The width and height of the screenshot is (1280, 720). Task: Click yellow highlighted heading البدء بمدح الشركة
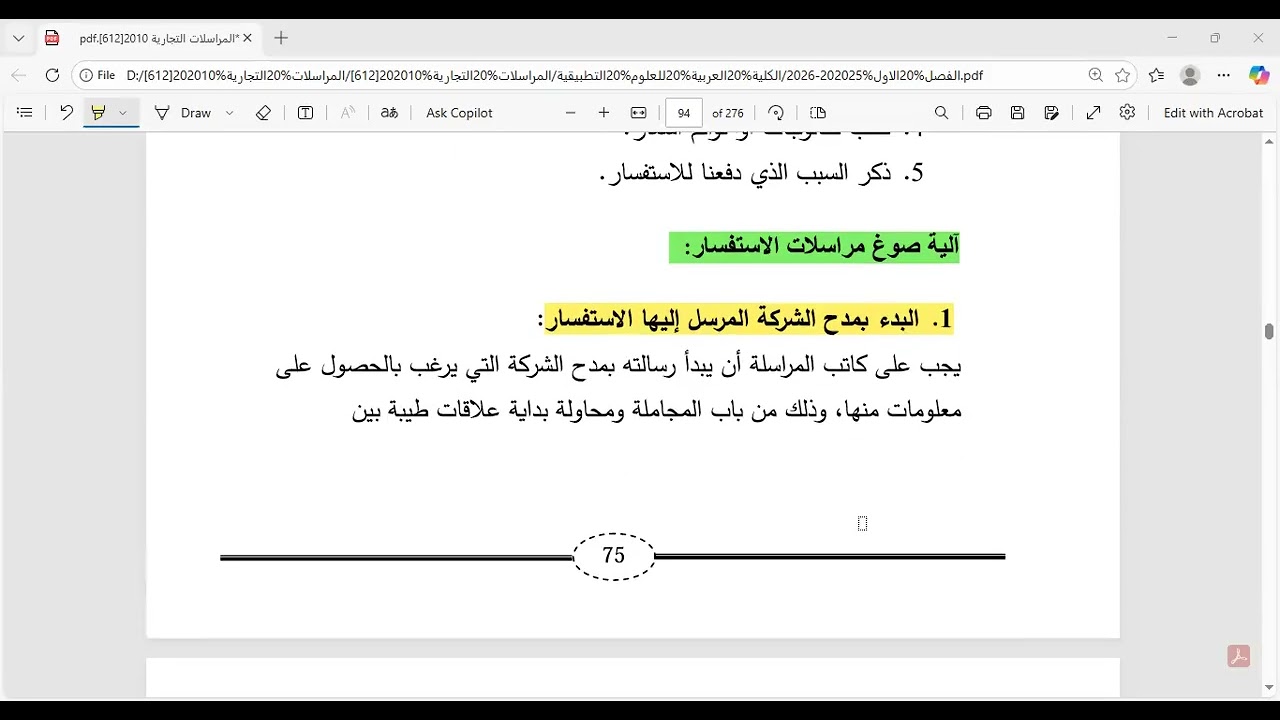point(749,319)
